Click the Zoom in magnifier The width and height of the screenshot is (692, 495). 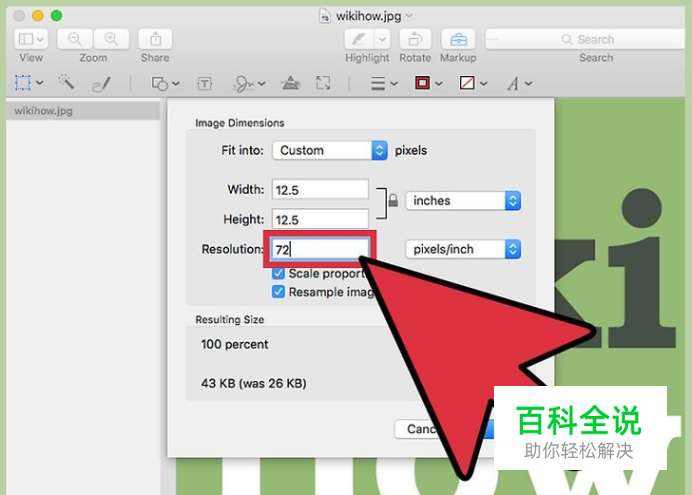coord(111,39)
